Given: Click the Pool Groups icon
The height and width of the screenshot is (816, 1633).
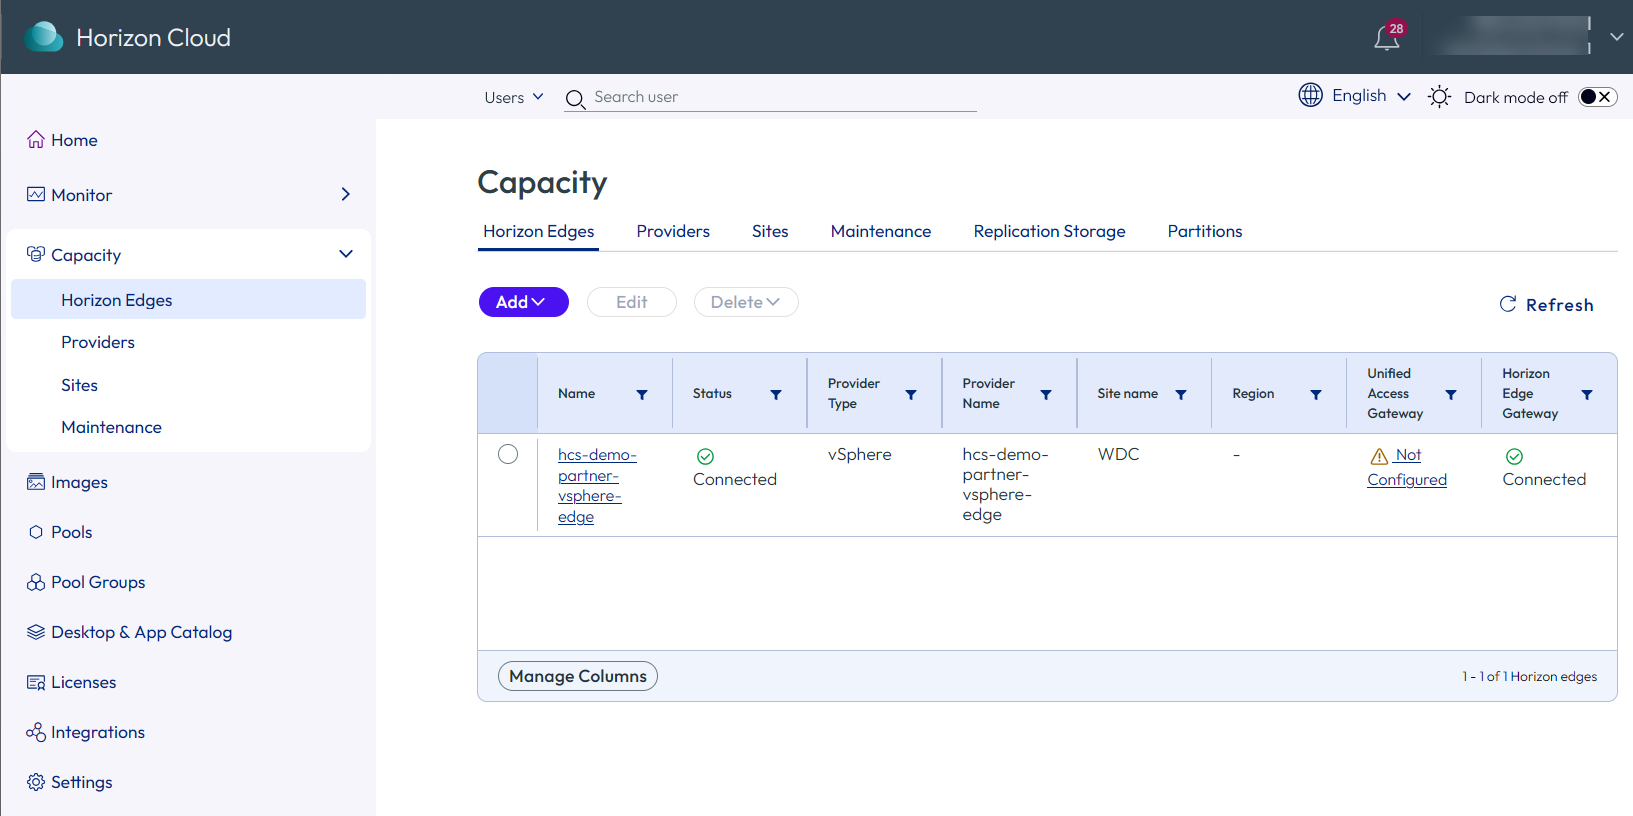Looking at the screenshot, I should point(36,582).
